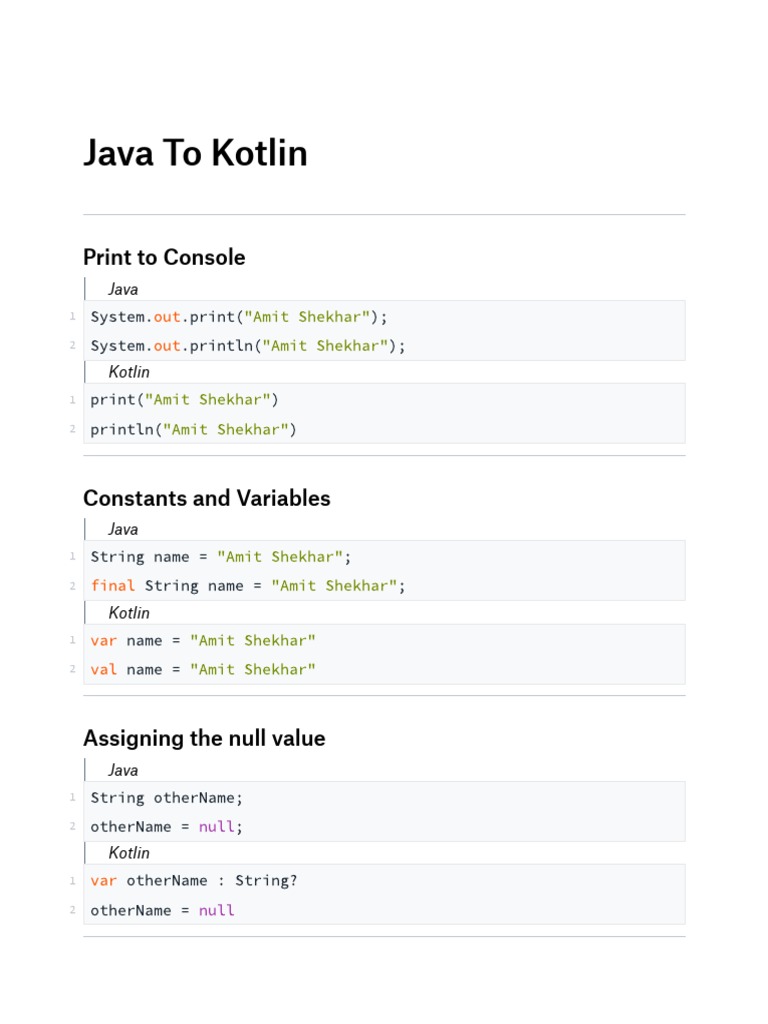Click the Kotlin "otherName = null" last line
This screenshot has height=1024, width=768.
162,911
